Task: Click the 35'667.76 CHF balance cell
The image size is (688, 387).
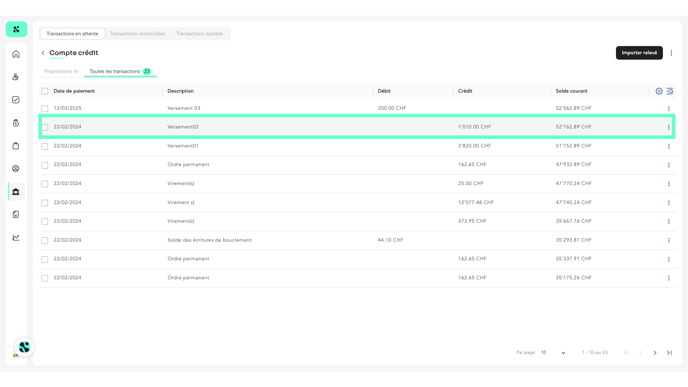Action: click(x=573, y=221)
